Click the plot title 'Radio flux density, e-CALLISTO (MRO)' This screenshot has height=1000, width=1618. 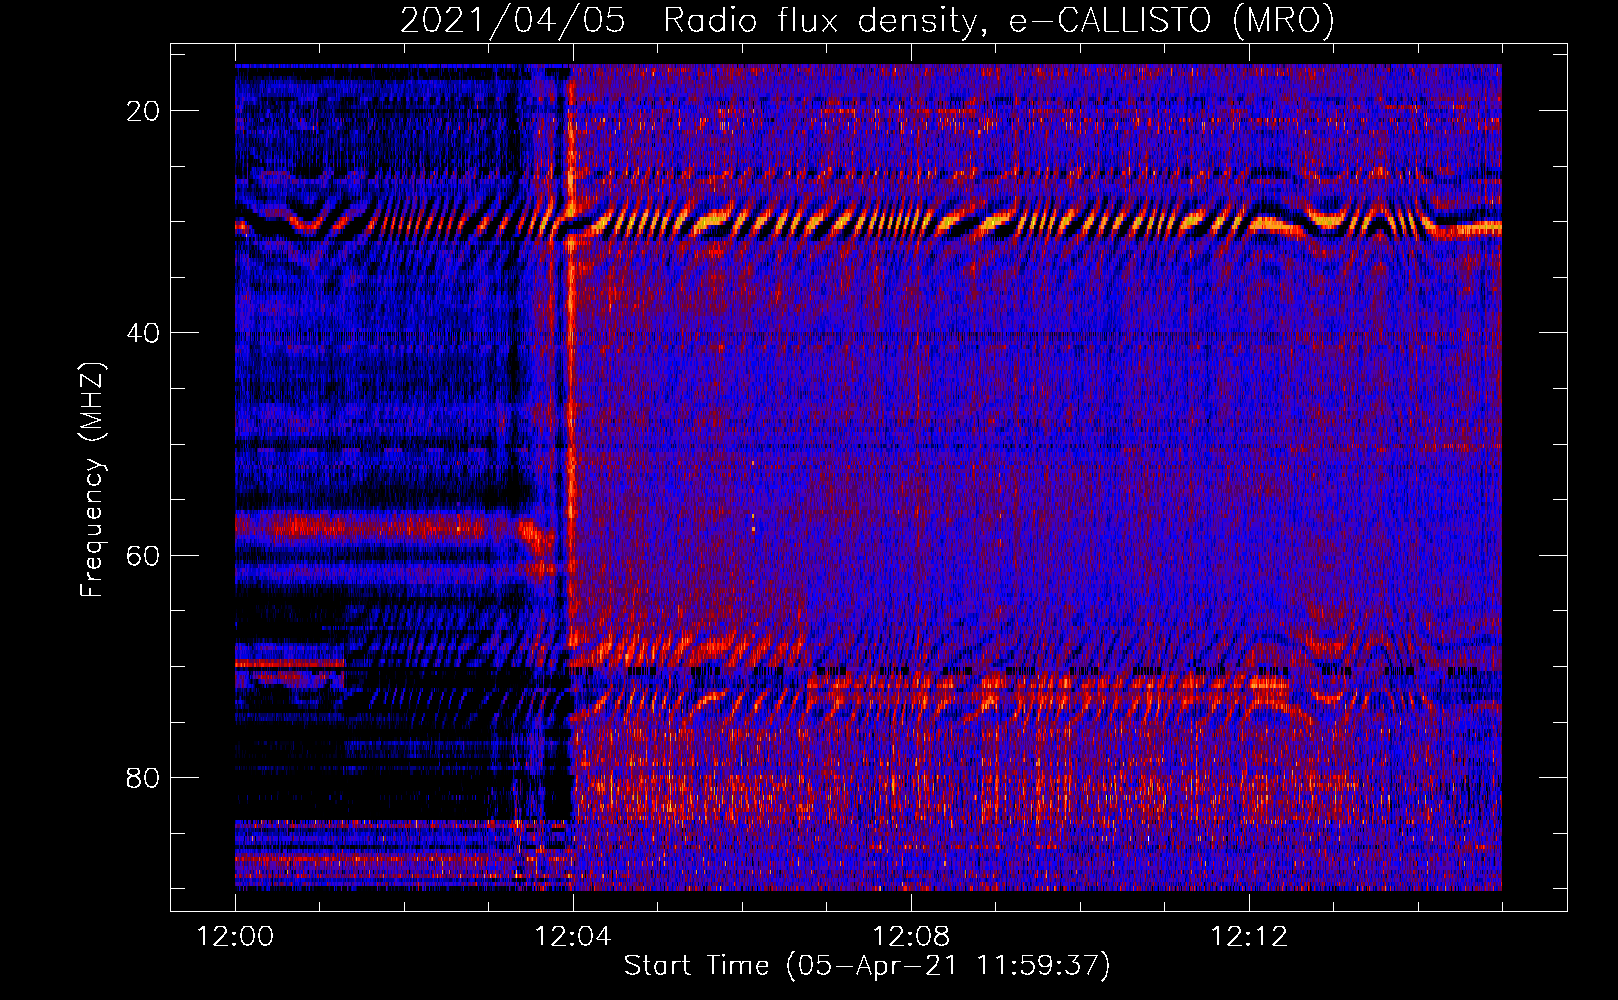click(x=998, y=20)
